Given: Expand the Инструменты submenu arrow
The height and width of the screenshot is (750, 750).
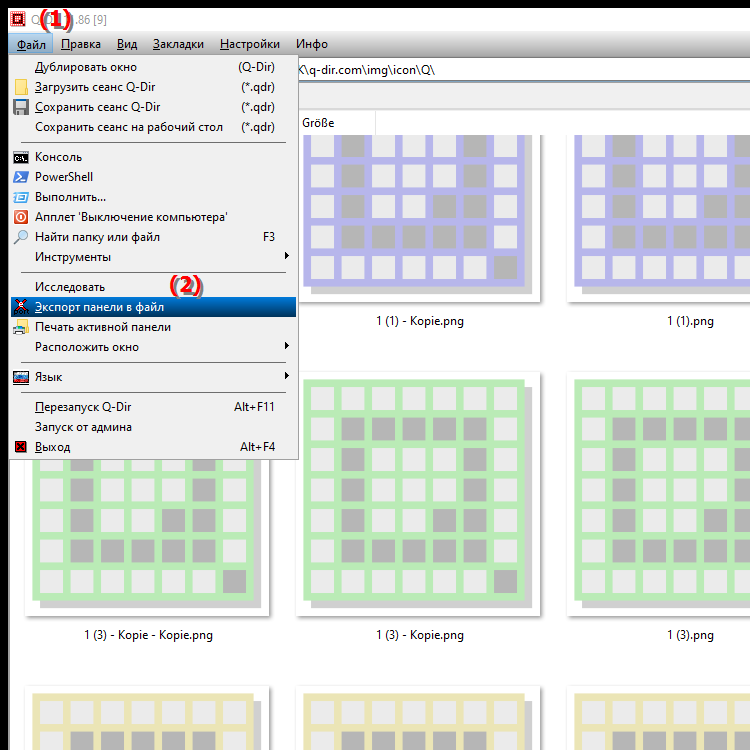Looking at the screenshot, I should (x=287, y=256).
